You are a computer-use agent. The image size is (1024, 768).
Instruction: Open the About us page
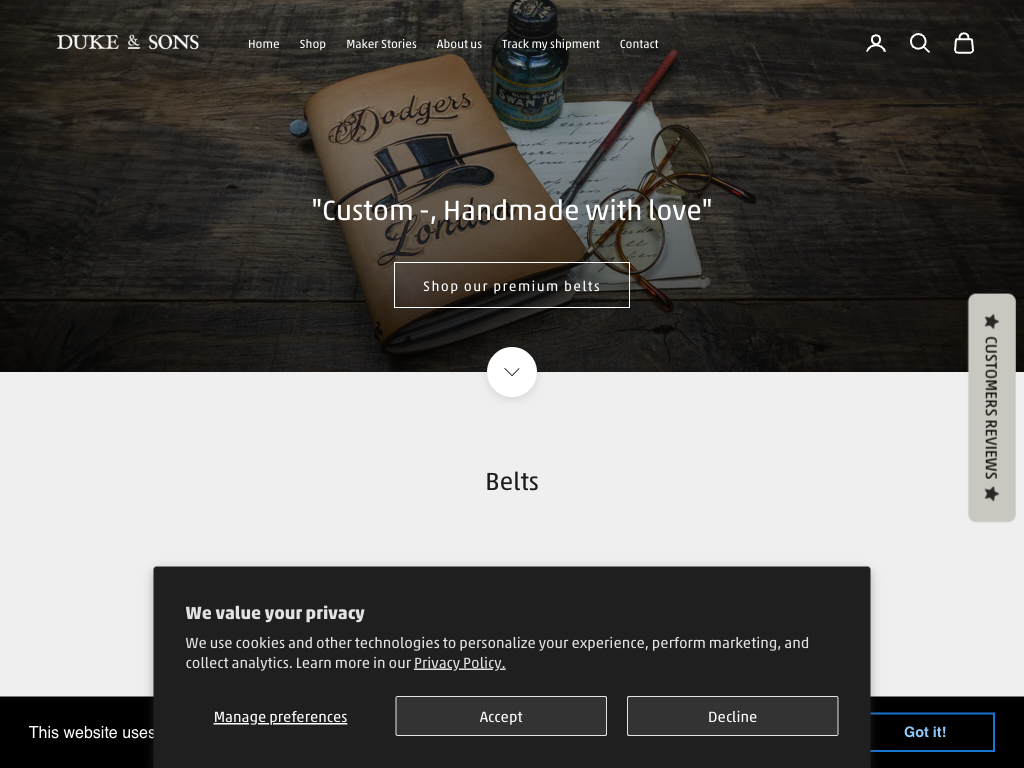[x=459, y=44]
